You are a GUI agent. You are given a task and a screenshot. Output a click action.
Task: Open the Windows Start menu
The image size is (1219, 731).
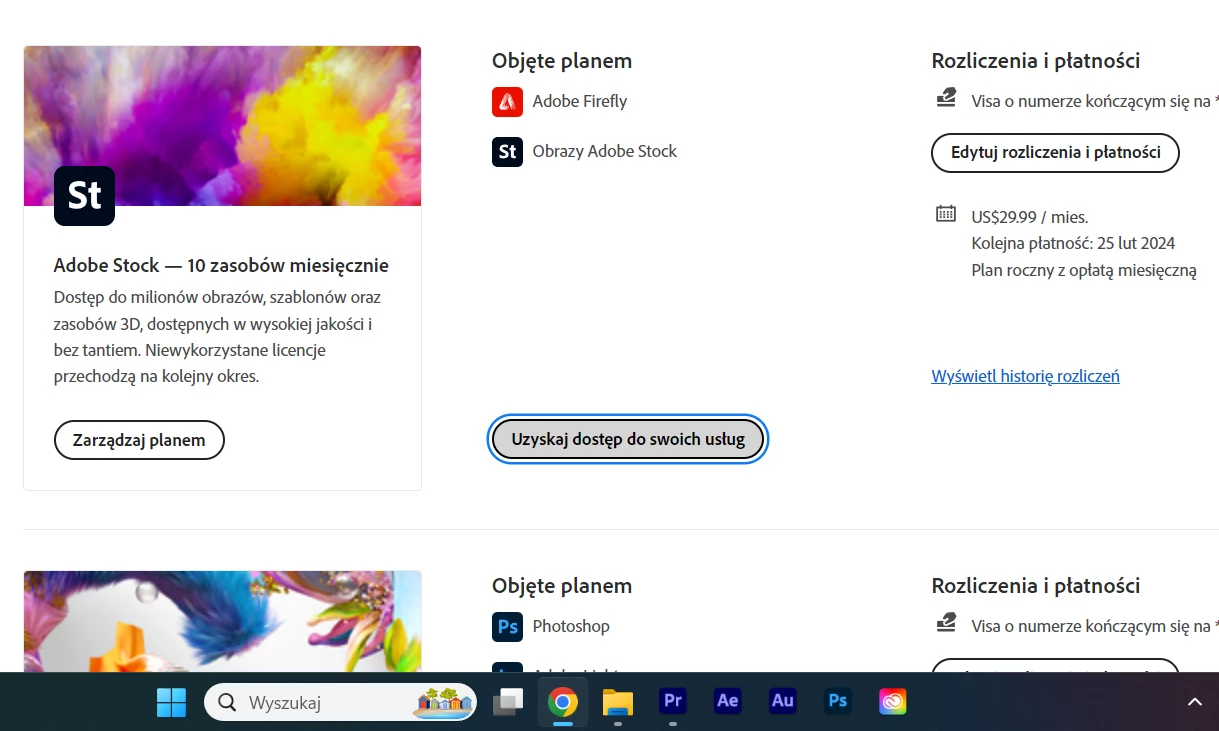coord(171,702)
